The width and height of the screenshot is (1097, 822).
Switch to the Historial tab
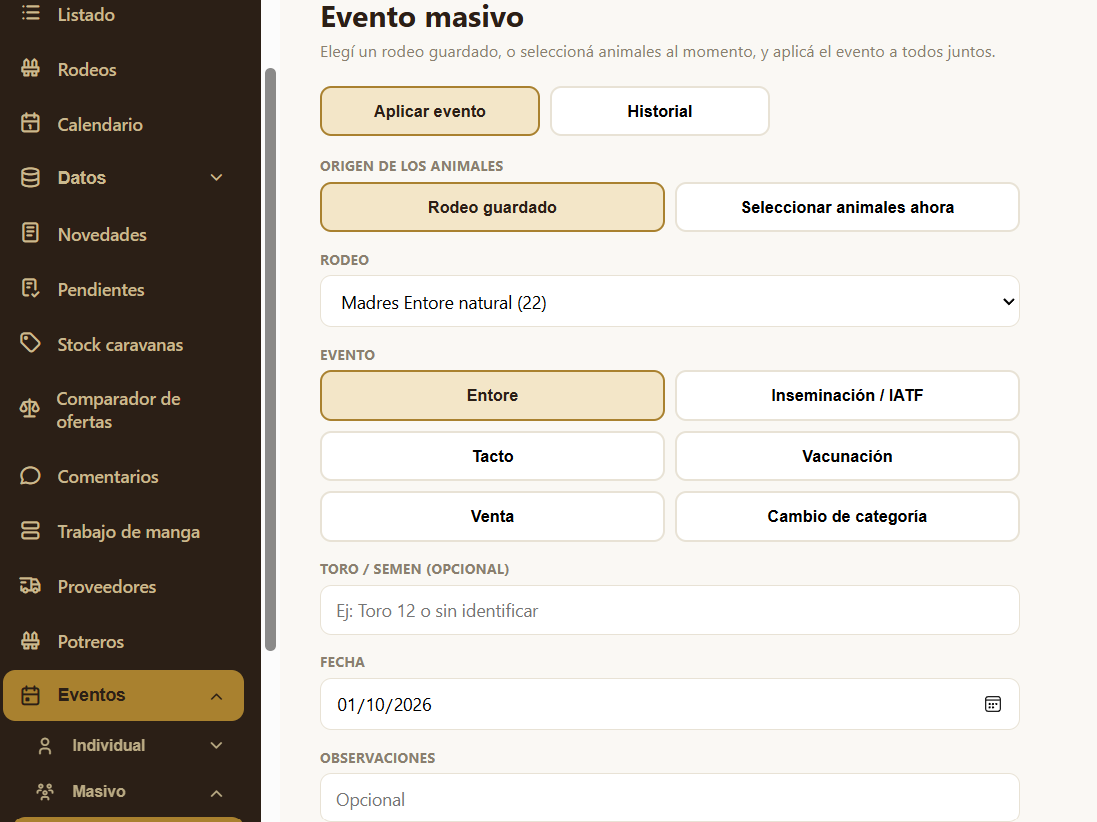[660, 111]
